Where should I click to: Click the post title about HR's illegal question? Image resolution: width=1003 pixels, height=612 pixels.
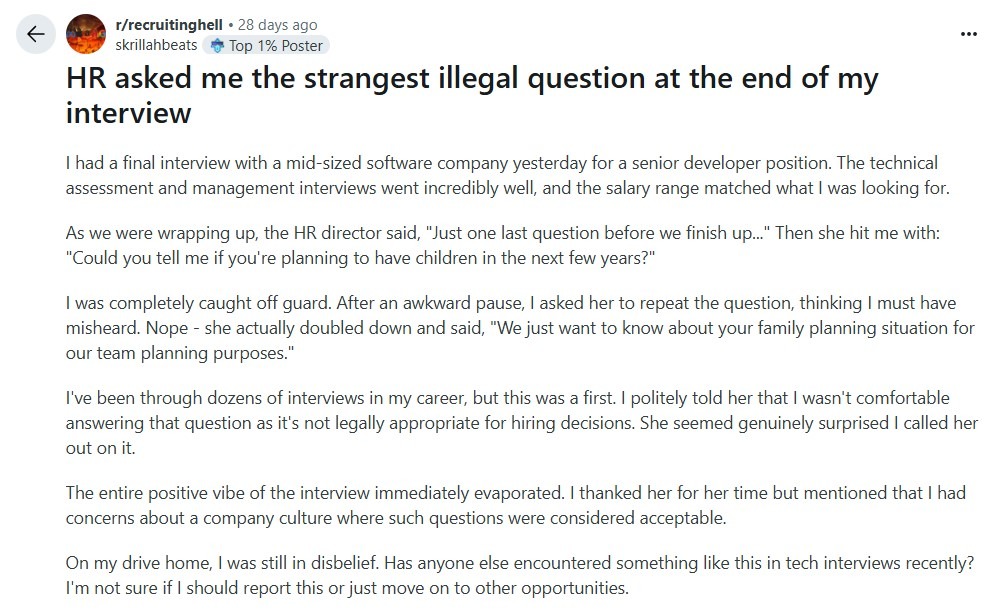pos(472,95)
